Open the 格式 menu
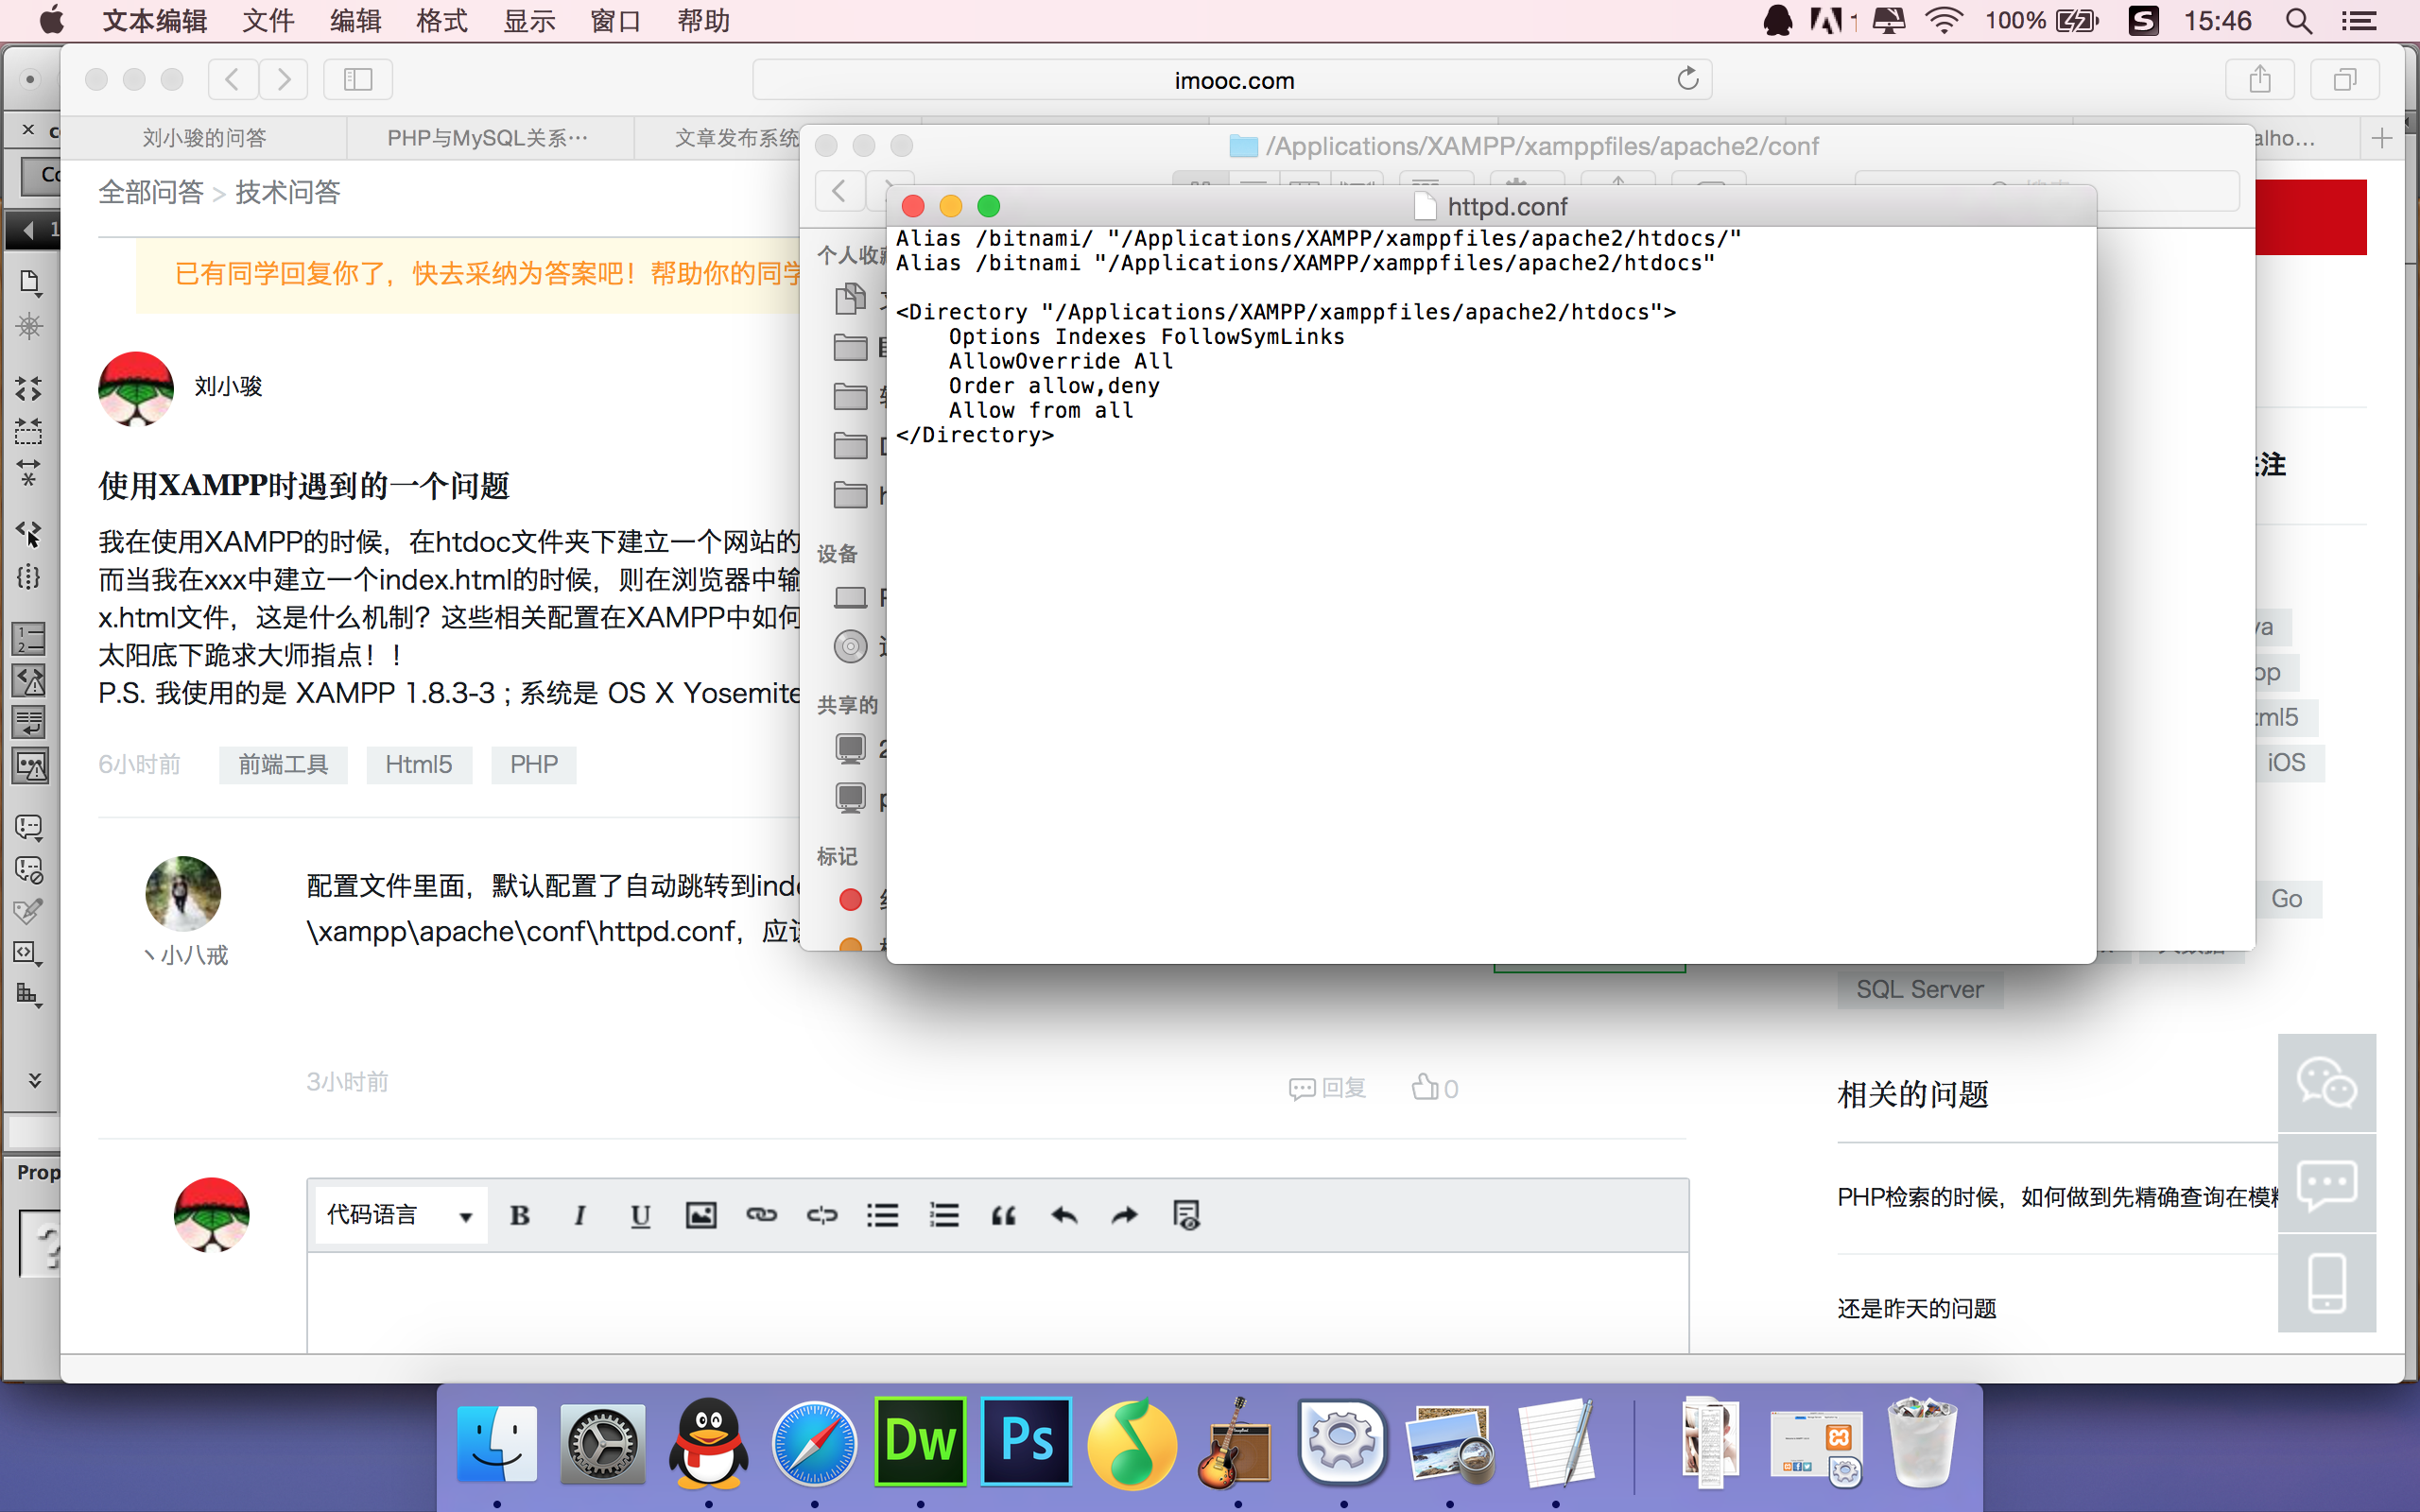2420x1512 pixels. [x=442, y=21]
